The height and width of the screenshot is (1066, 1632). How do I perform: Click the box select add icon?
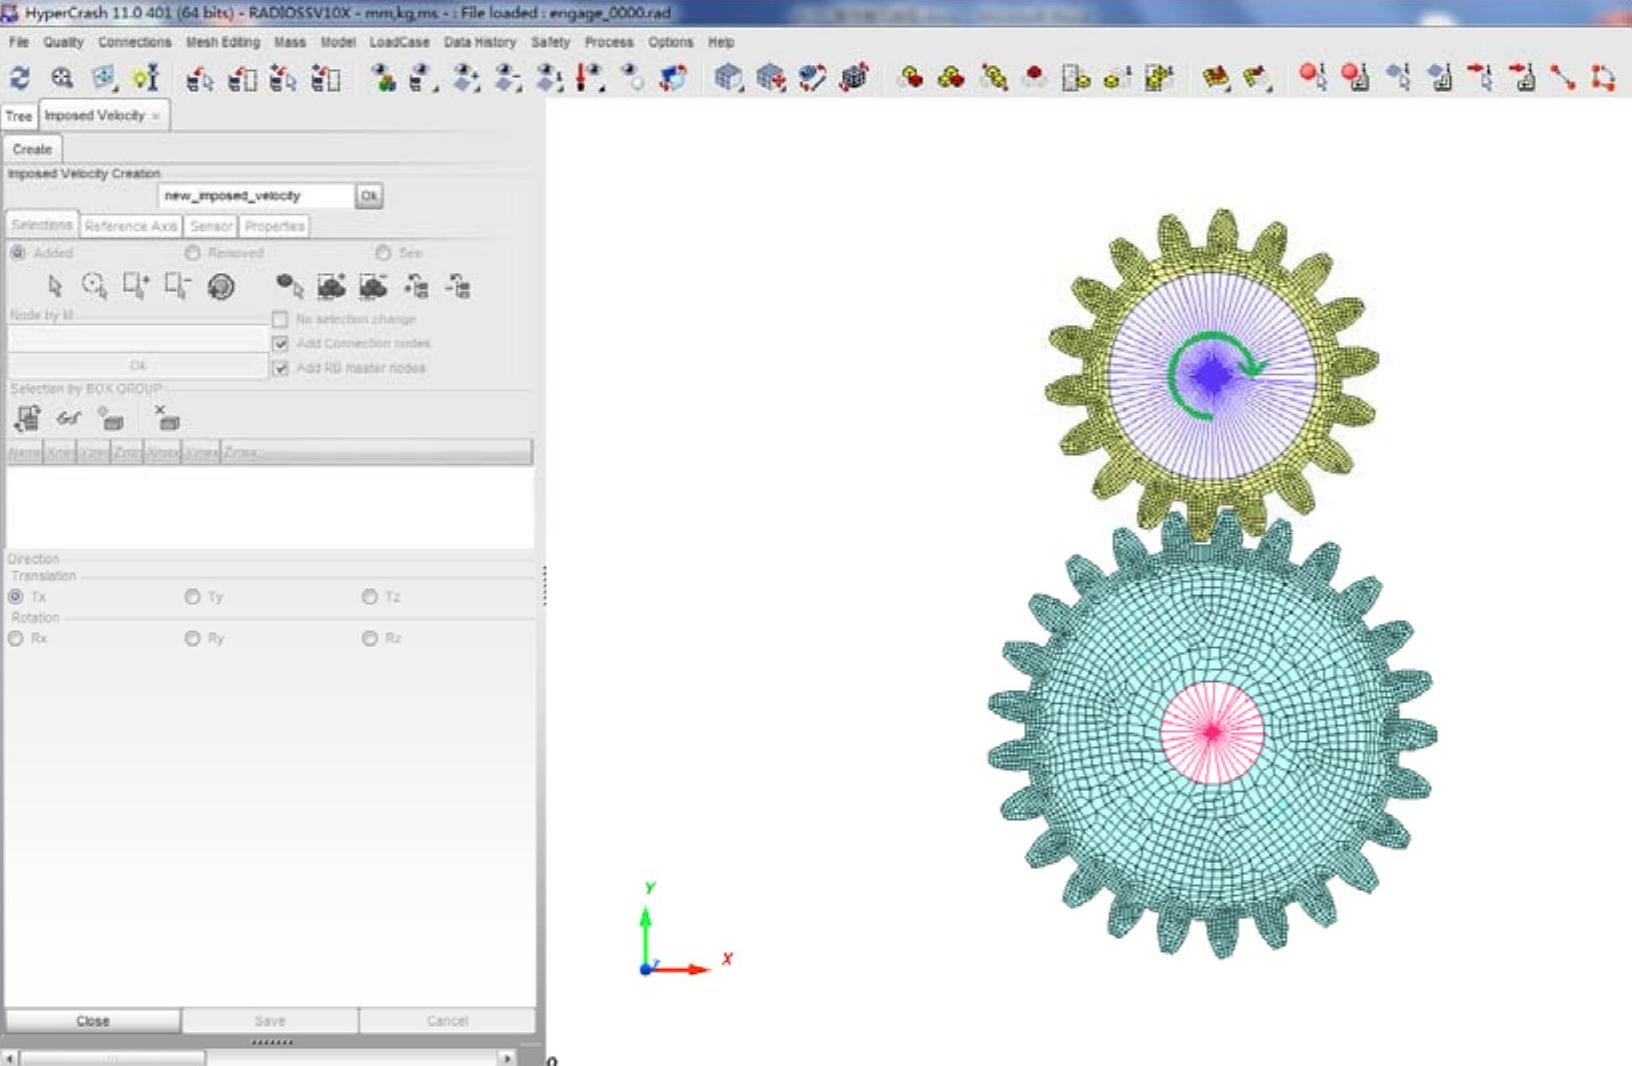(135, 287)
